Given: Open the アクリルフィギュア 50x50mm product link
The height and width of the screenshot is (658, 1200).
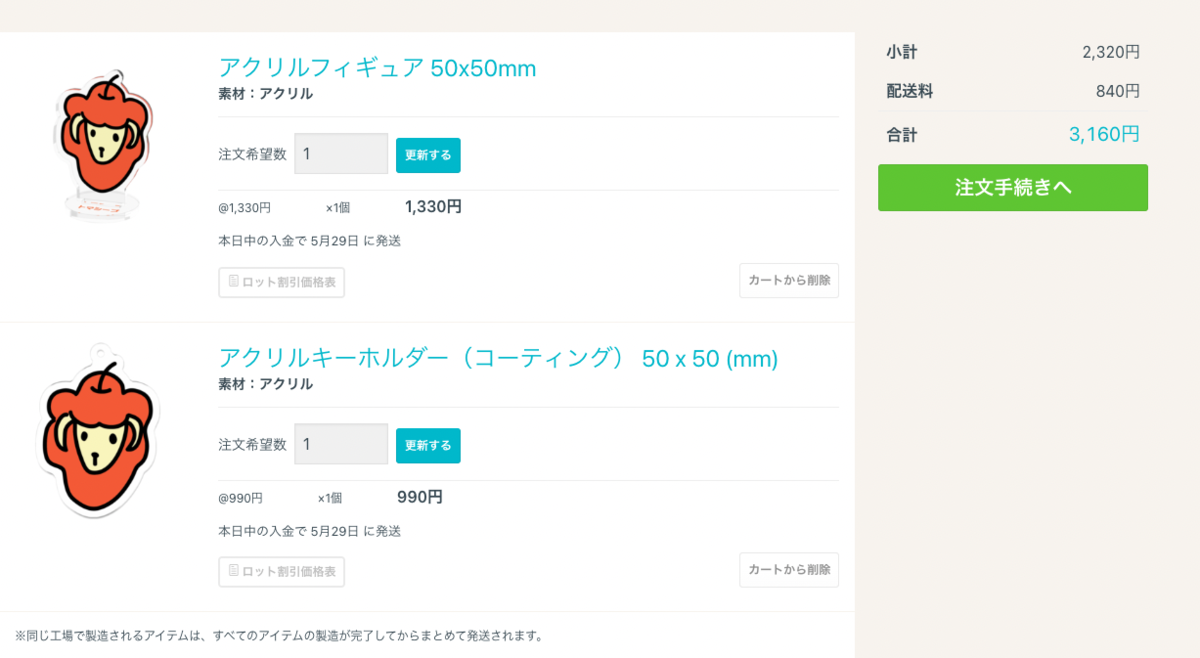Looking at the screenshot, I should point(377,68).
